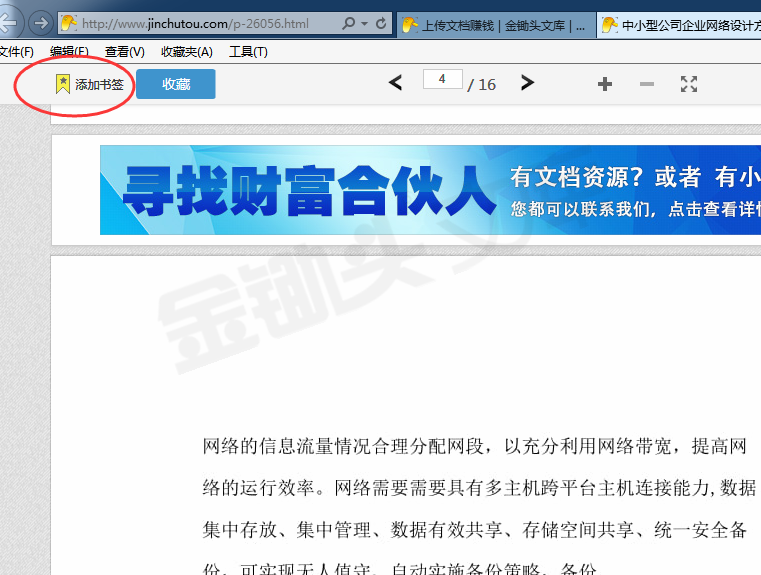Click the search magnifier in address bar
This screenshot has width=761, height=575.
pyautogui.click(x=348, y=23)
